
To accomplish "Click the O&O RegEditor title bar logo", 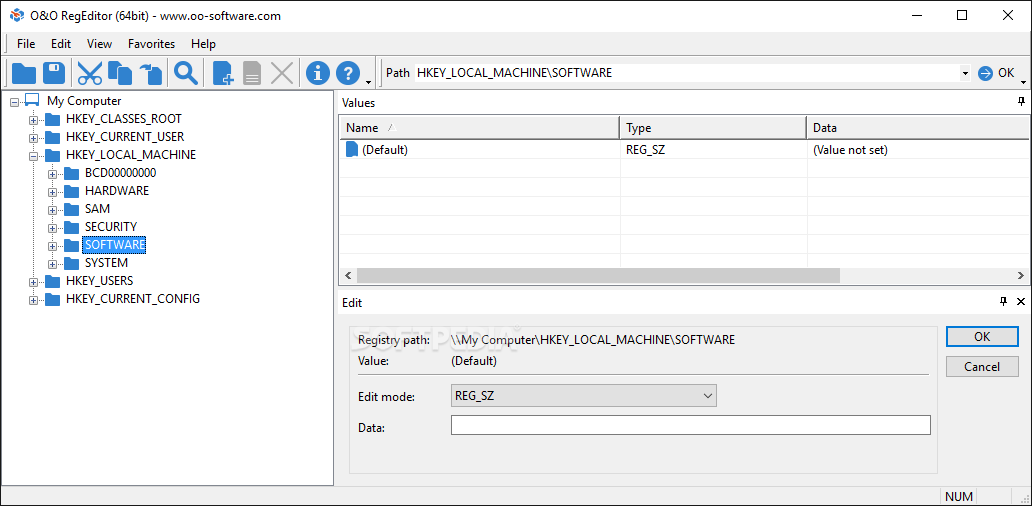I will pos(17,15).
